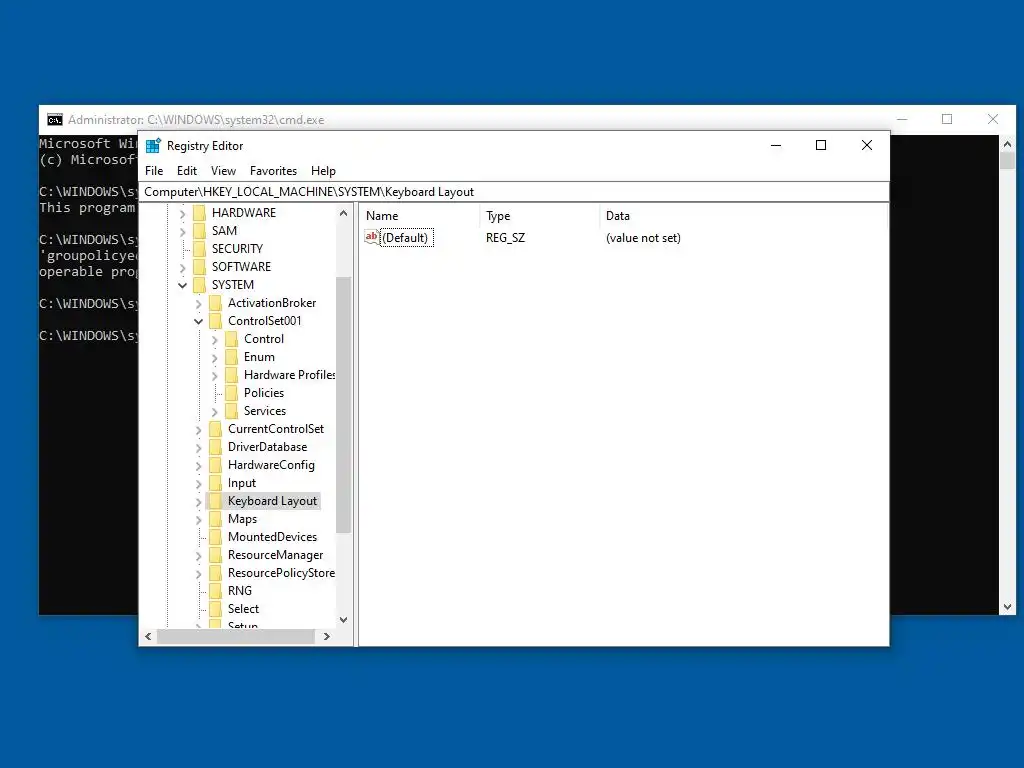Select the SECURITY folder icon

(x=199, y=249)
